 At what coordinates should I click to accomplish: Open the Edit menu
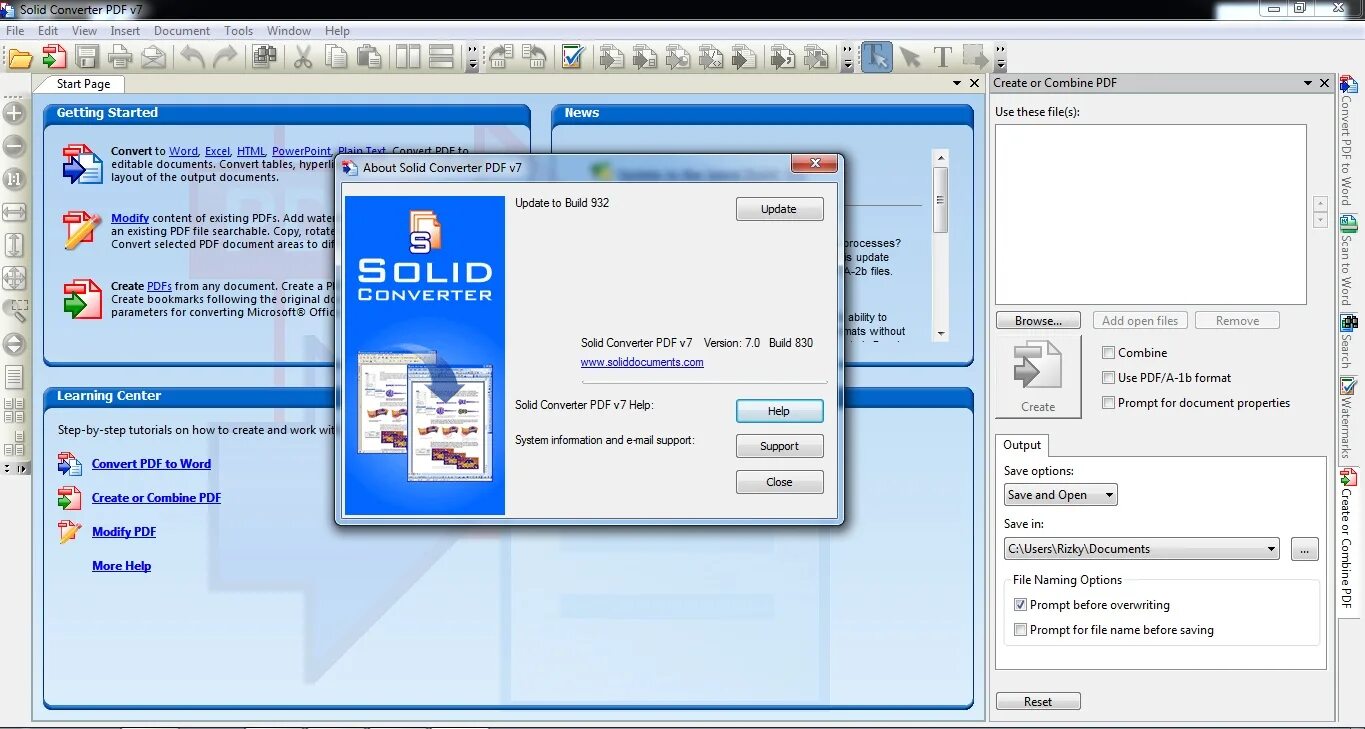pos(48,31)
